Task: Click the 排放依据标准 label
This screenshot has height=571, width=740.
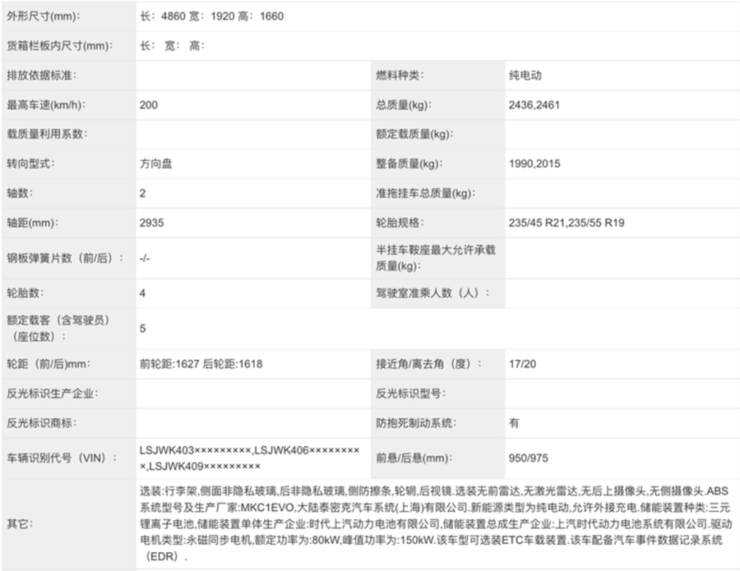Action: click(42, 76)
